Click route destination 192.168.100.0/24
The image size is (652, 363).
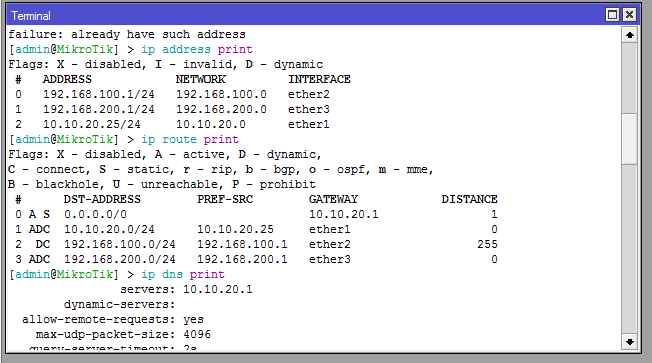coord(119,244)
